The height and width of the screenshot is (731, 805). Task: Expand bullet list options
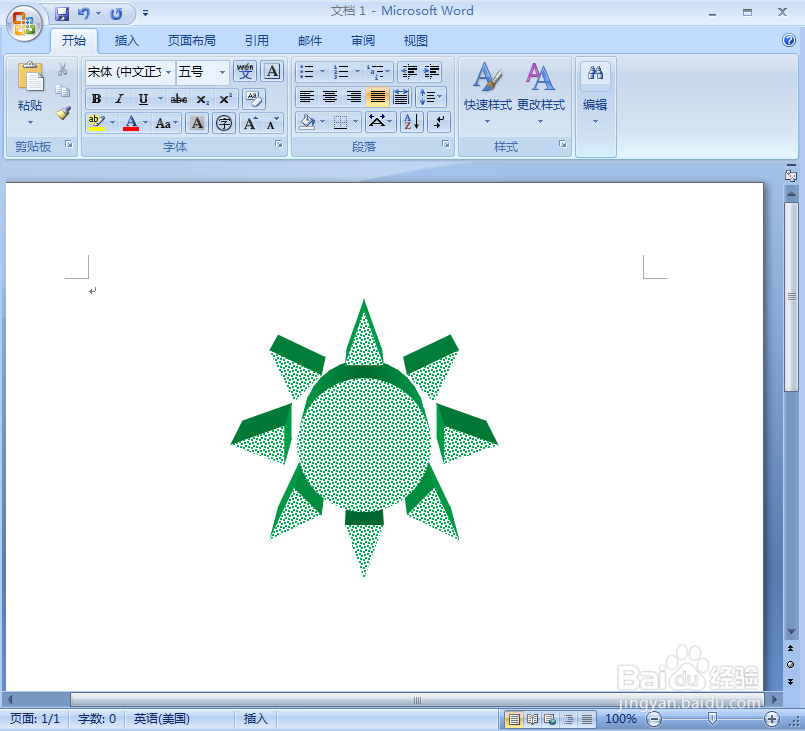pyautogui.click(x=322, y=71)
